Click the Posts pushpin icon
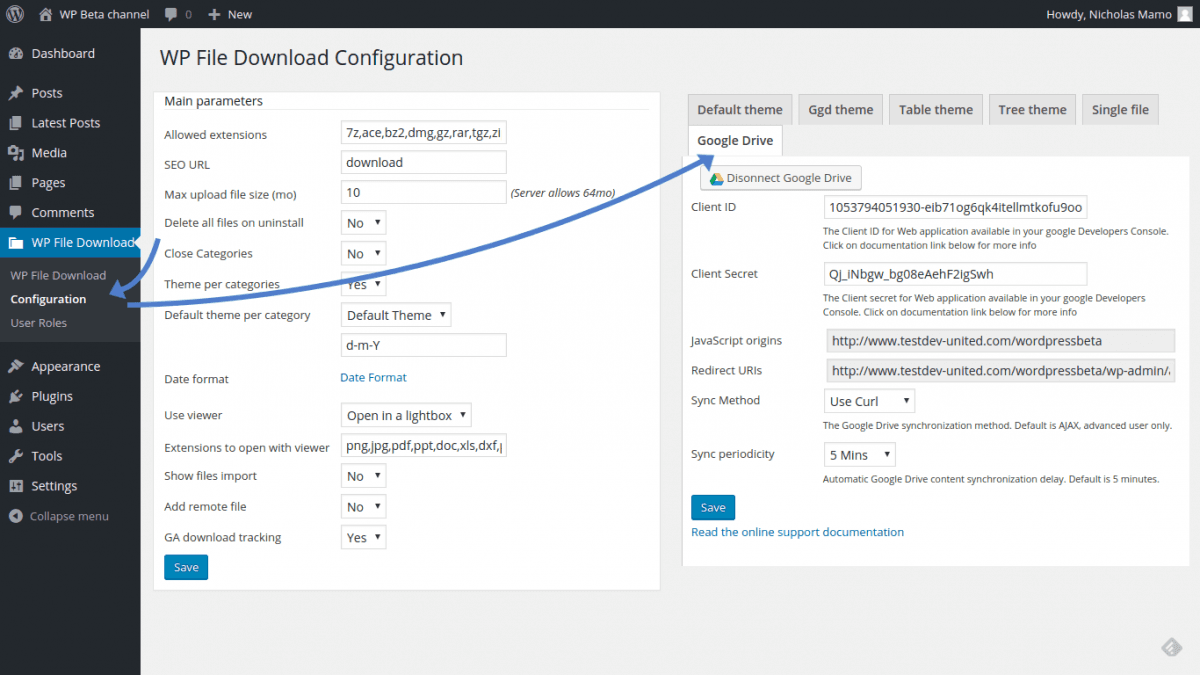Image resolution: width=1200 pixels, height=675 pixels. click(15, 93)
